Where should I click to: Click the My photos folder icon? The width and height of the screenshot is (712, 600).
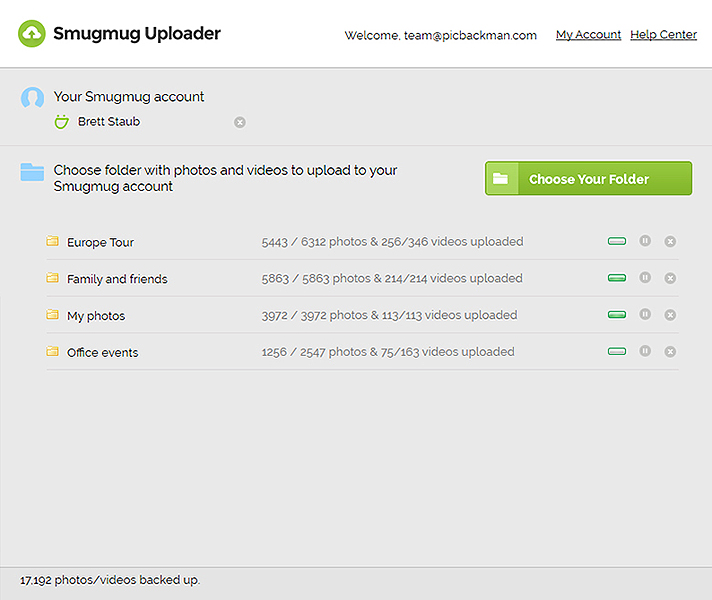pos(53,314)
